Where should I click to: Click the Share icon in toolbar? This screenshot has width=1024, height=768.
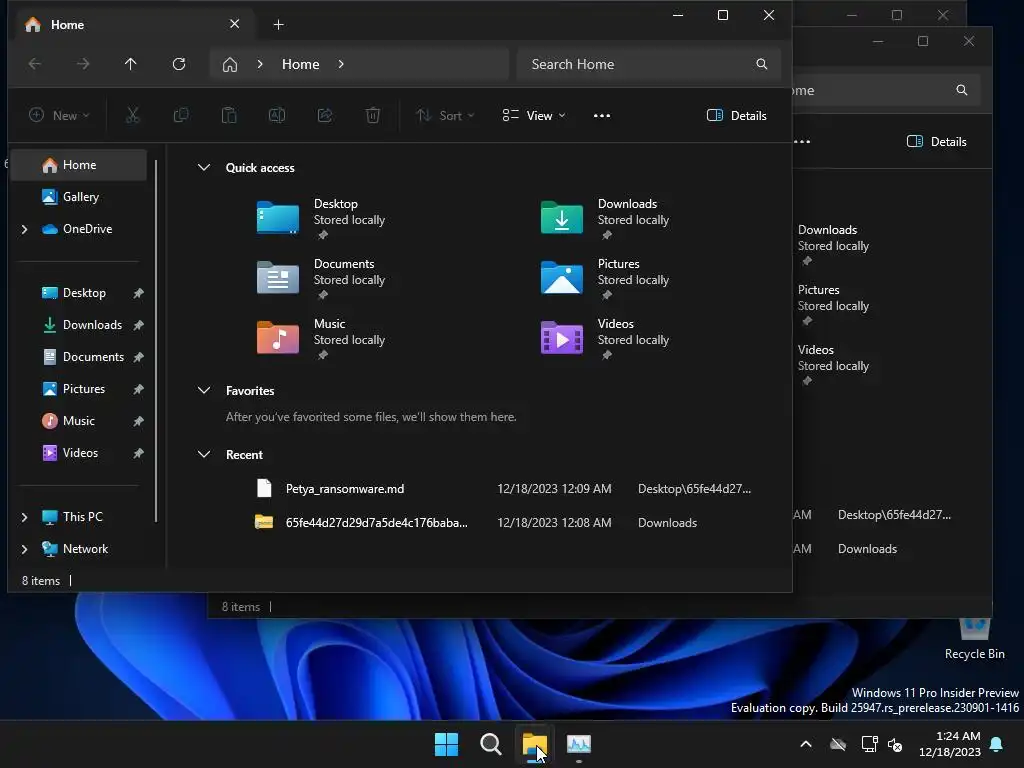coord(325,116)
